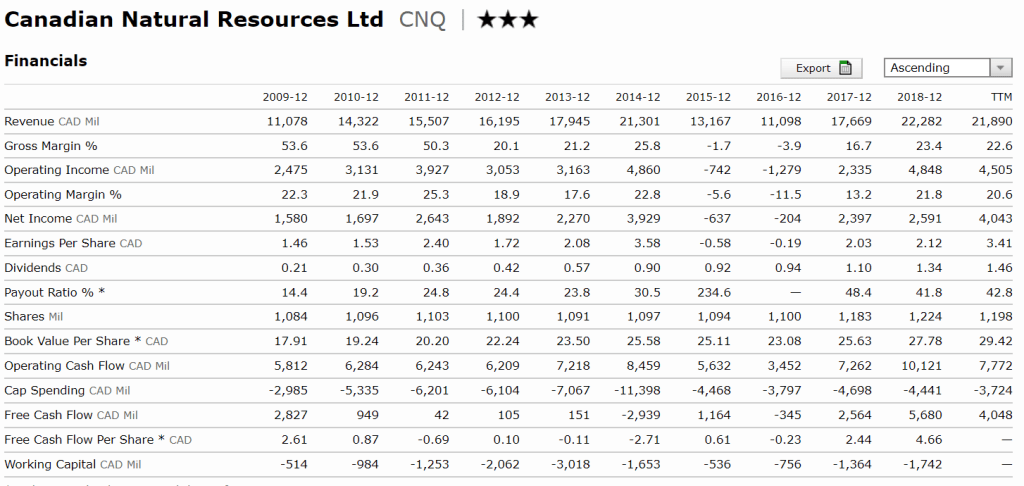Click 2014-12 free cash flow -2,939
Image resolution: width=1024 pixels, height=486 pixels.
[641, 415]
